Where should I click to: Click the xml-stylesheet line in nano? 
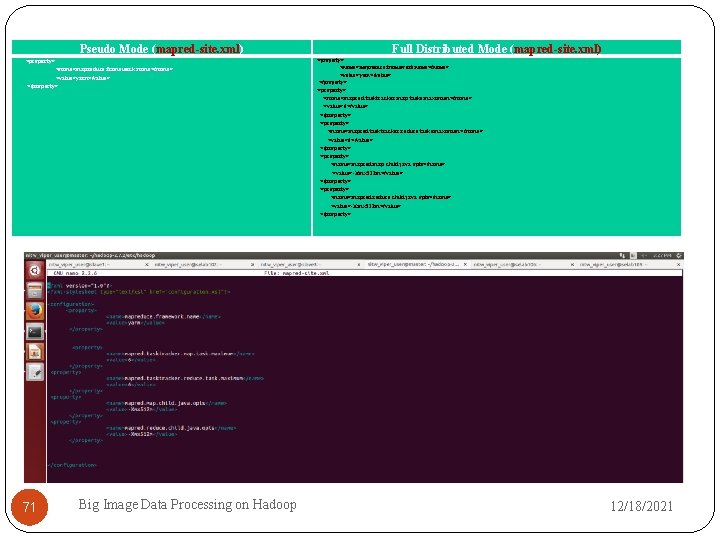pyautogui.click(x=139, y=292)
